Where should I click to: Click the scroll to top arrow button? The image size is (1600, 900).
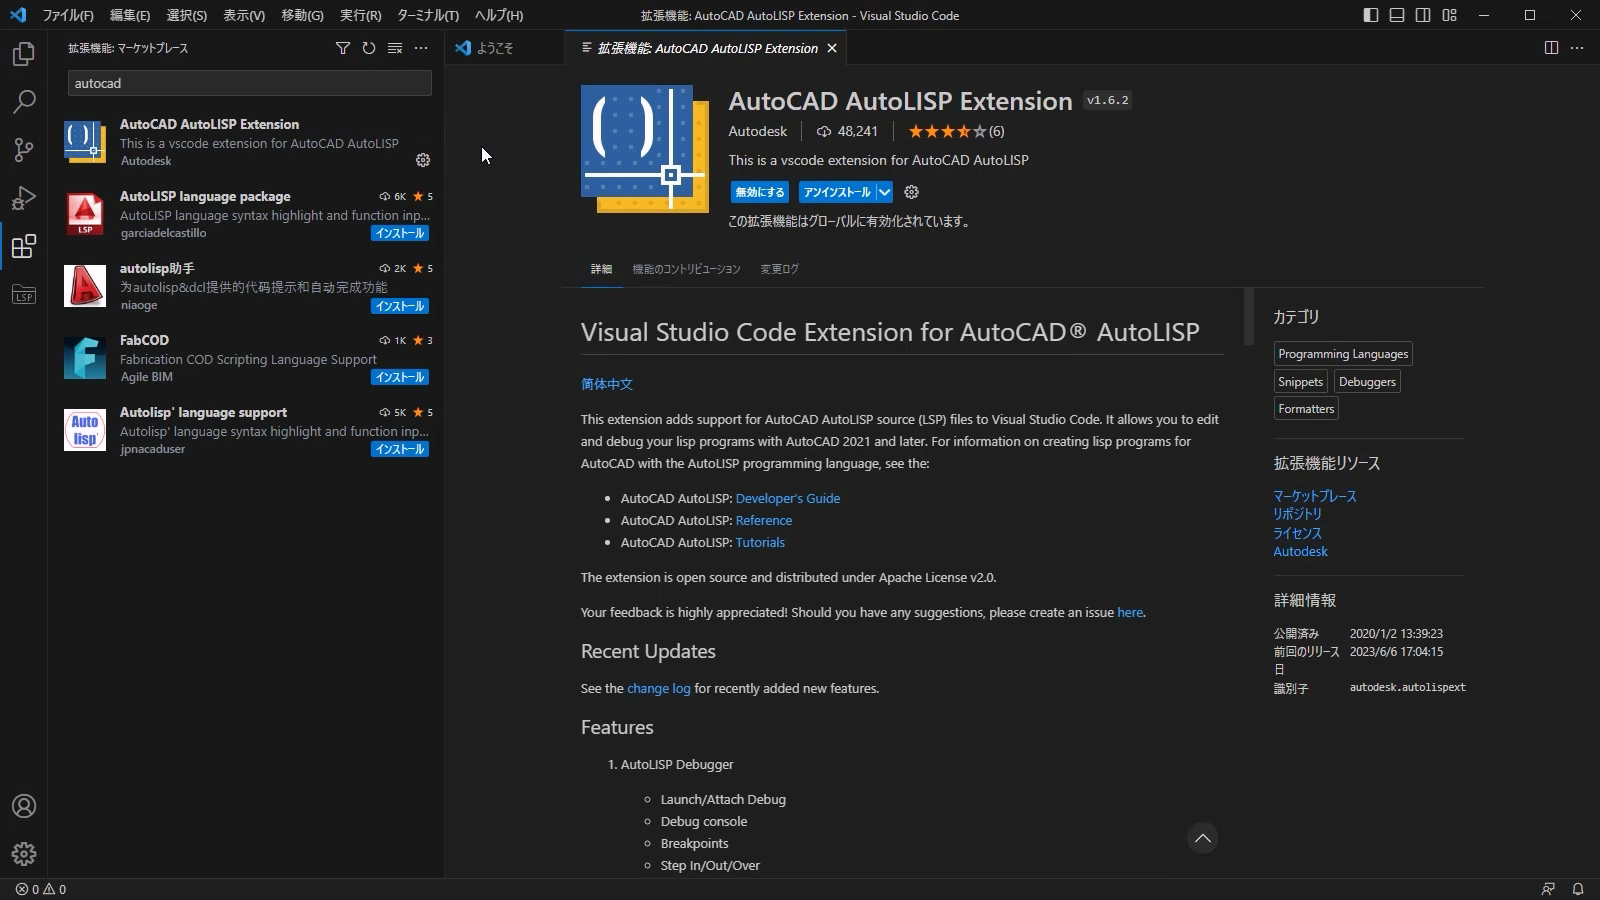(1203, 838)
